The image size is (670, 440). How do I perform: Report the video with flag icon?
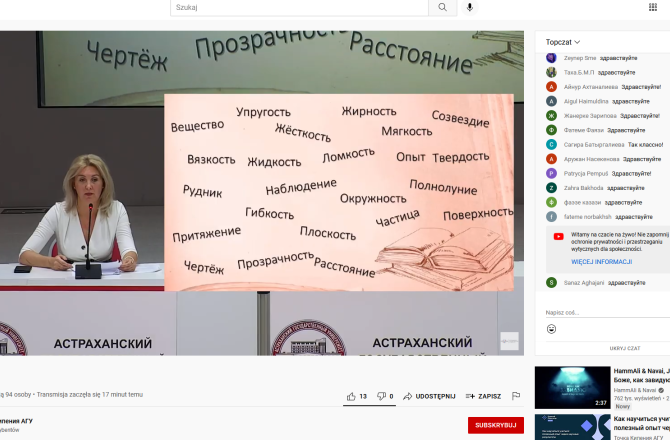click(516, 396)
